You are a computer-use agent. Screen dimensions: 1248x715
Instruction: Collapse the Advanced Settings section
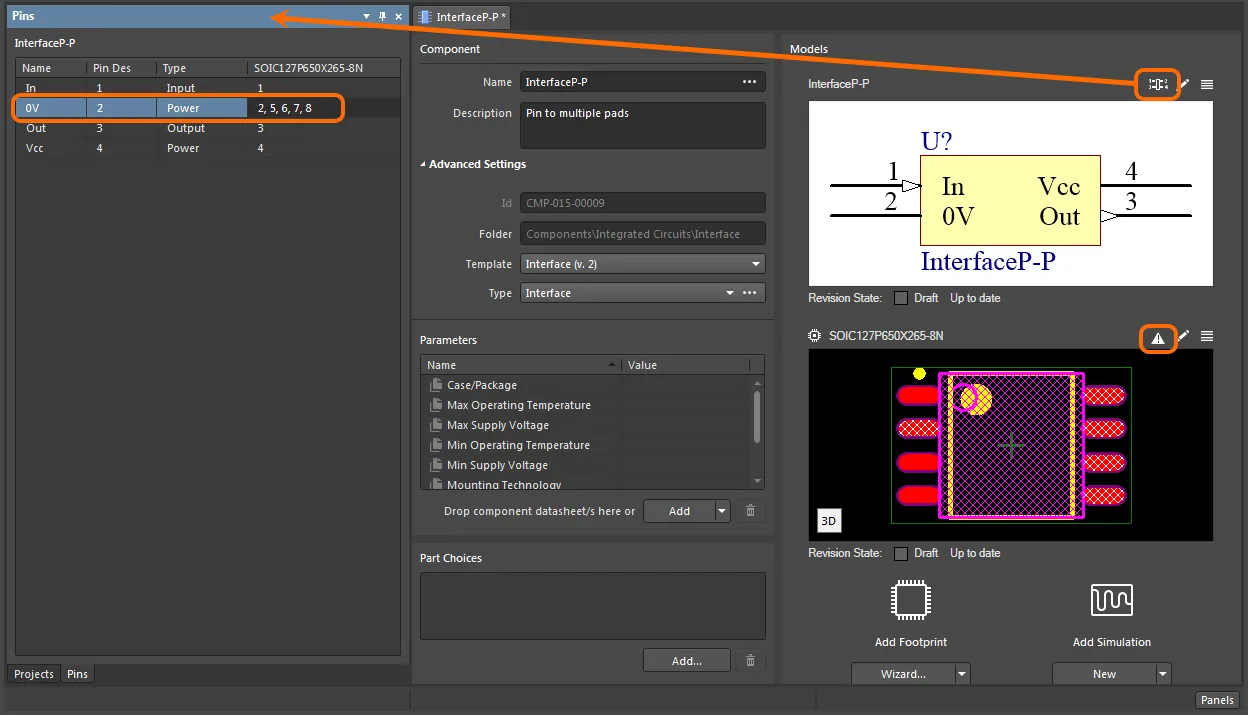[x=423, y=164]
